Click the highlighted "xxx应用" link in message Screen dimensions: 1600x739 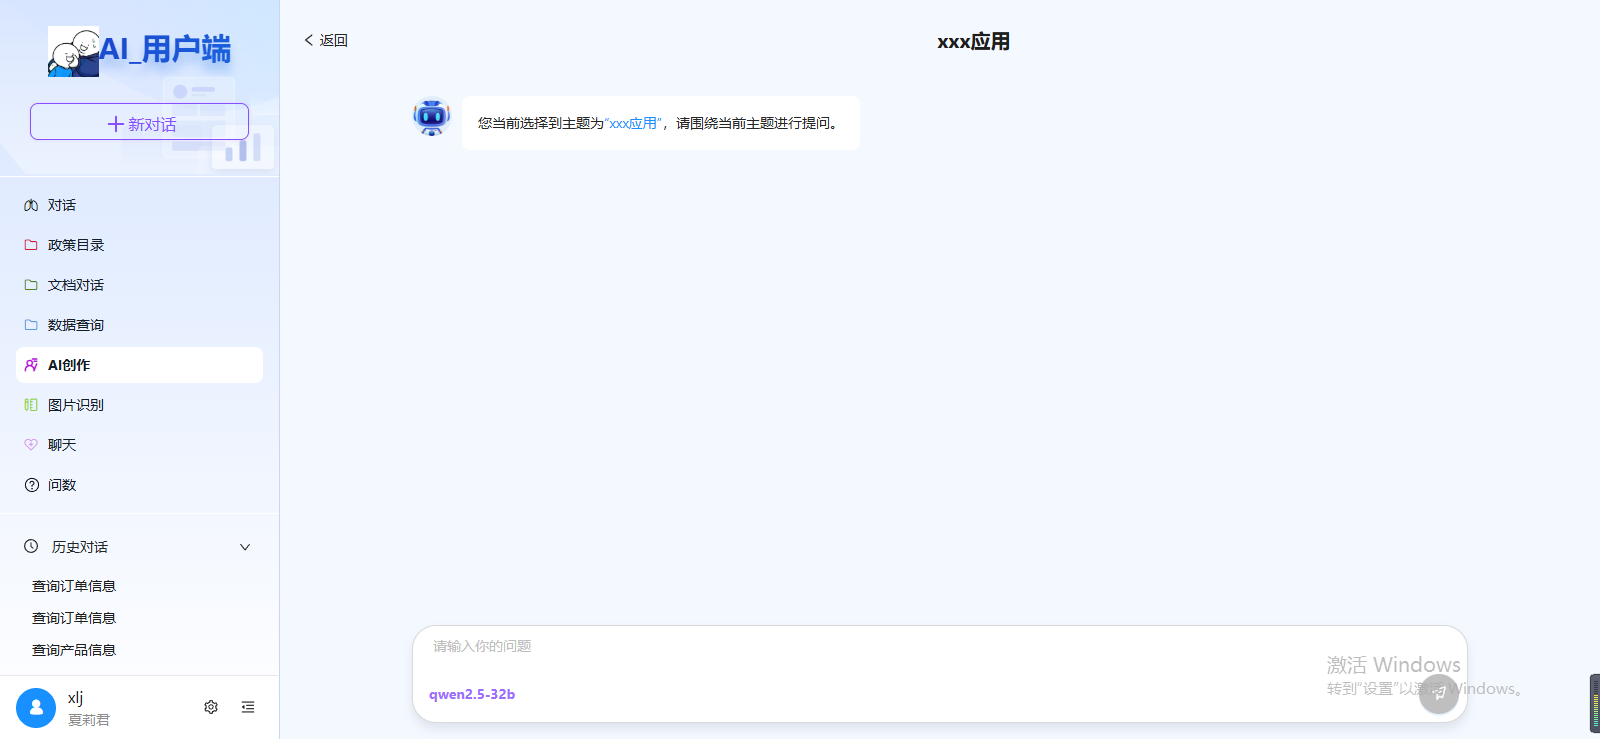633,123
